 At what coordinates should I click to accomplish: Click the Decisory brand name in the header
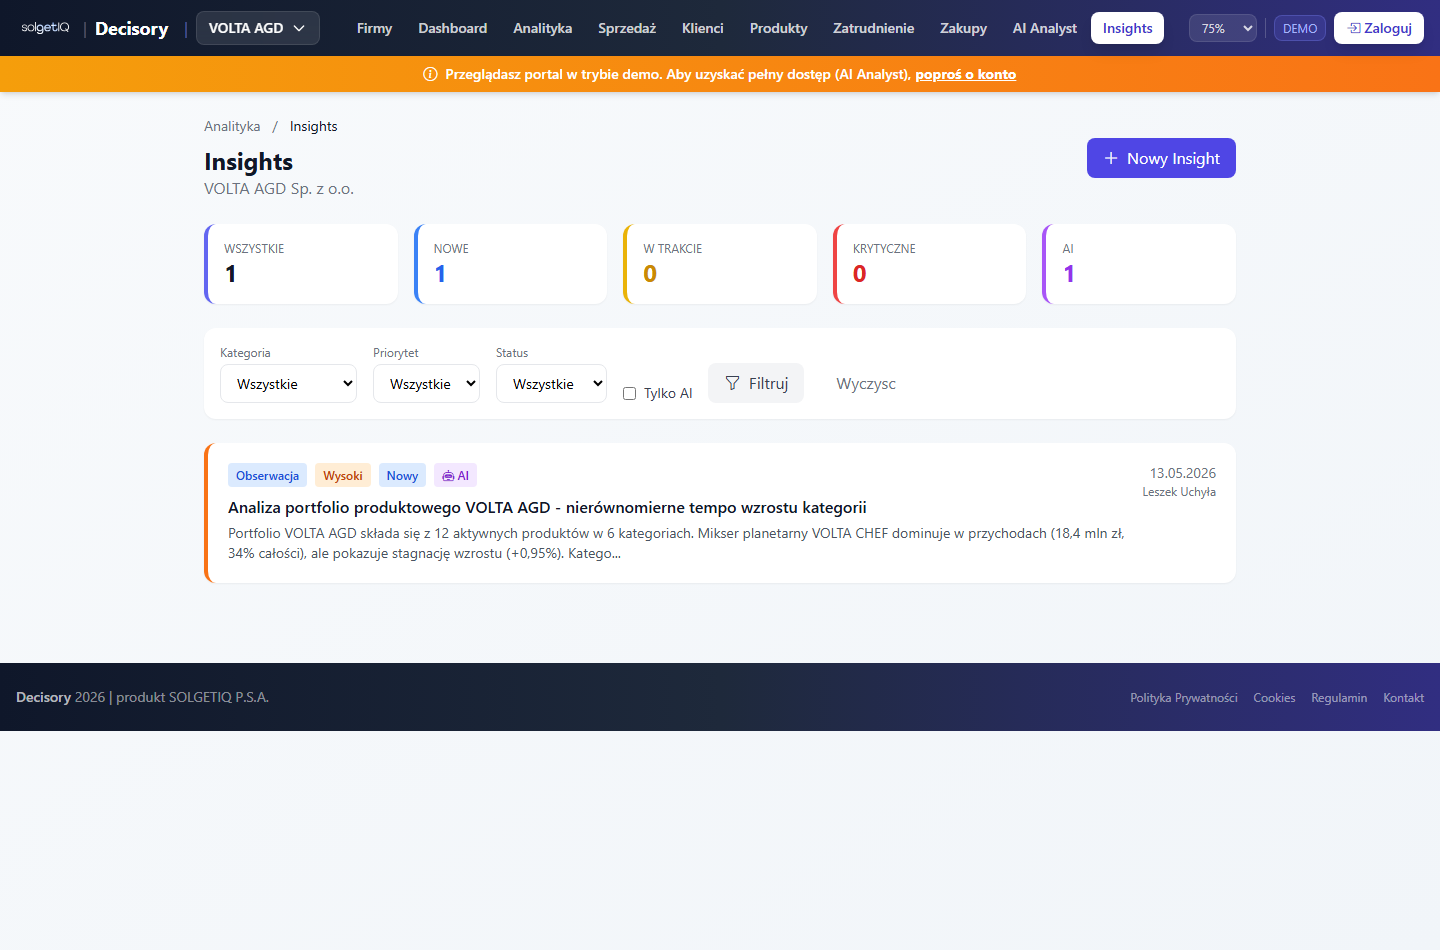(x=132, y=28)
